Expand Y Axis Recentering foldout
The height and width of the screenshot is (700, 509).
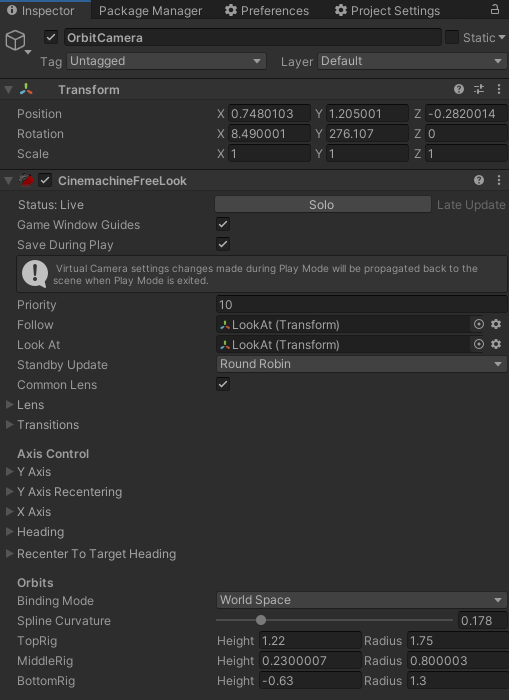(x=9, y=492)
